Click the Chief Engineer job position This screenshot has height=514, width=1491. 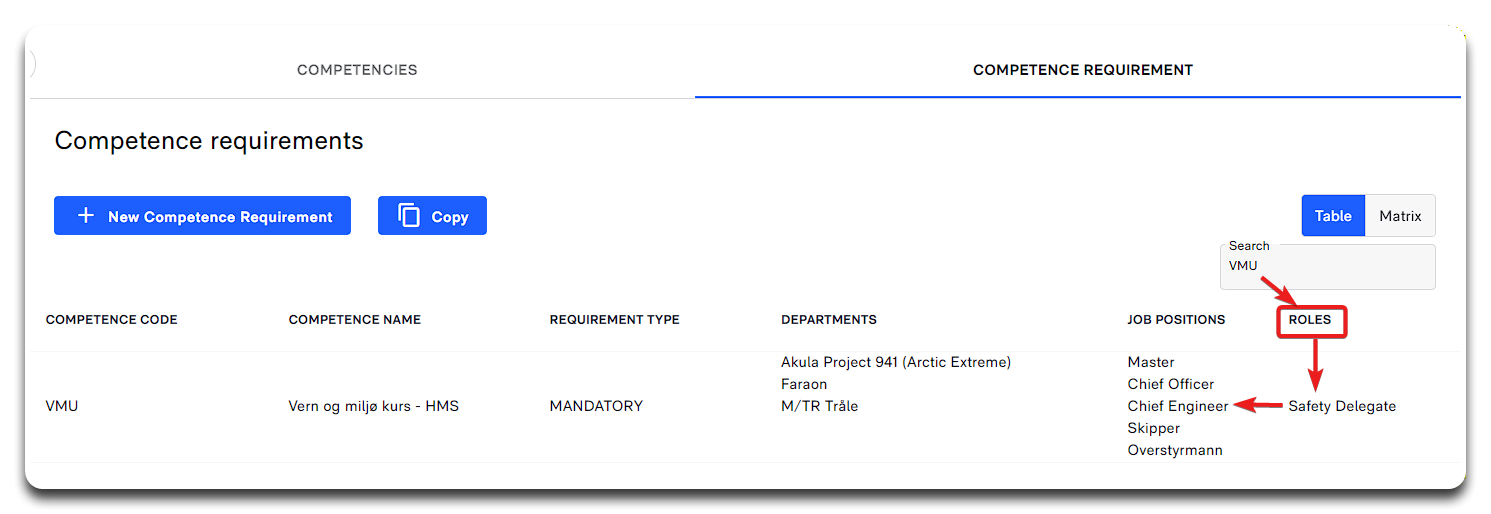[x=1177, y=406]
